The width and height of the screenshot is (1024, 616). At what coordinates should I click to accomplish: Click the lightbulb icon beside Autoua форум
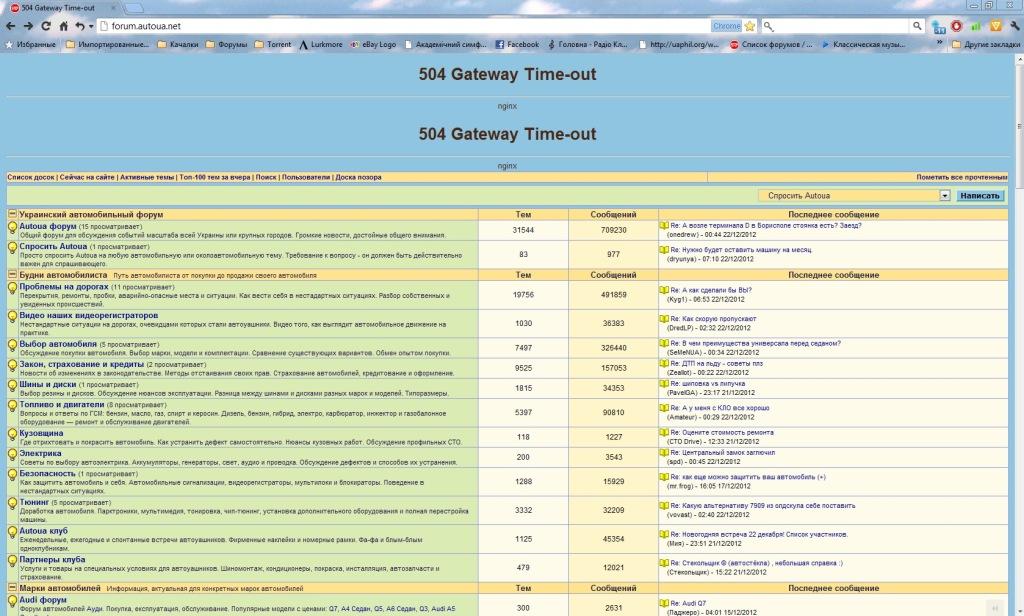click(13, 230)
